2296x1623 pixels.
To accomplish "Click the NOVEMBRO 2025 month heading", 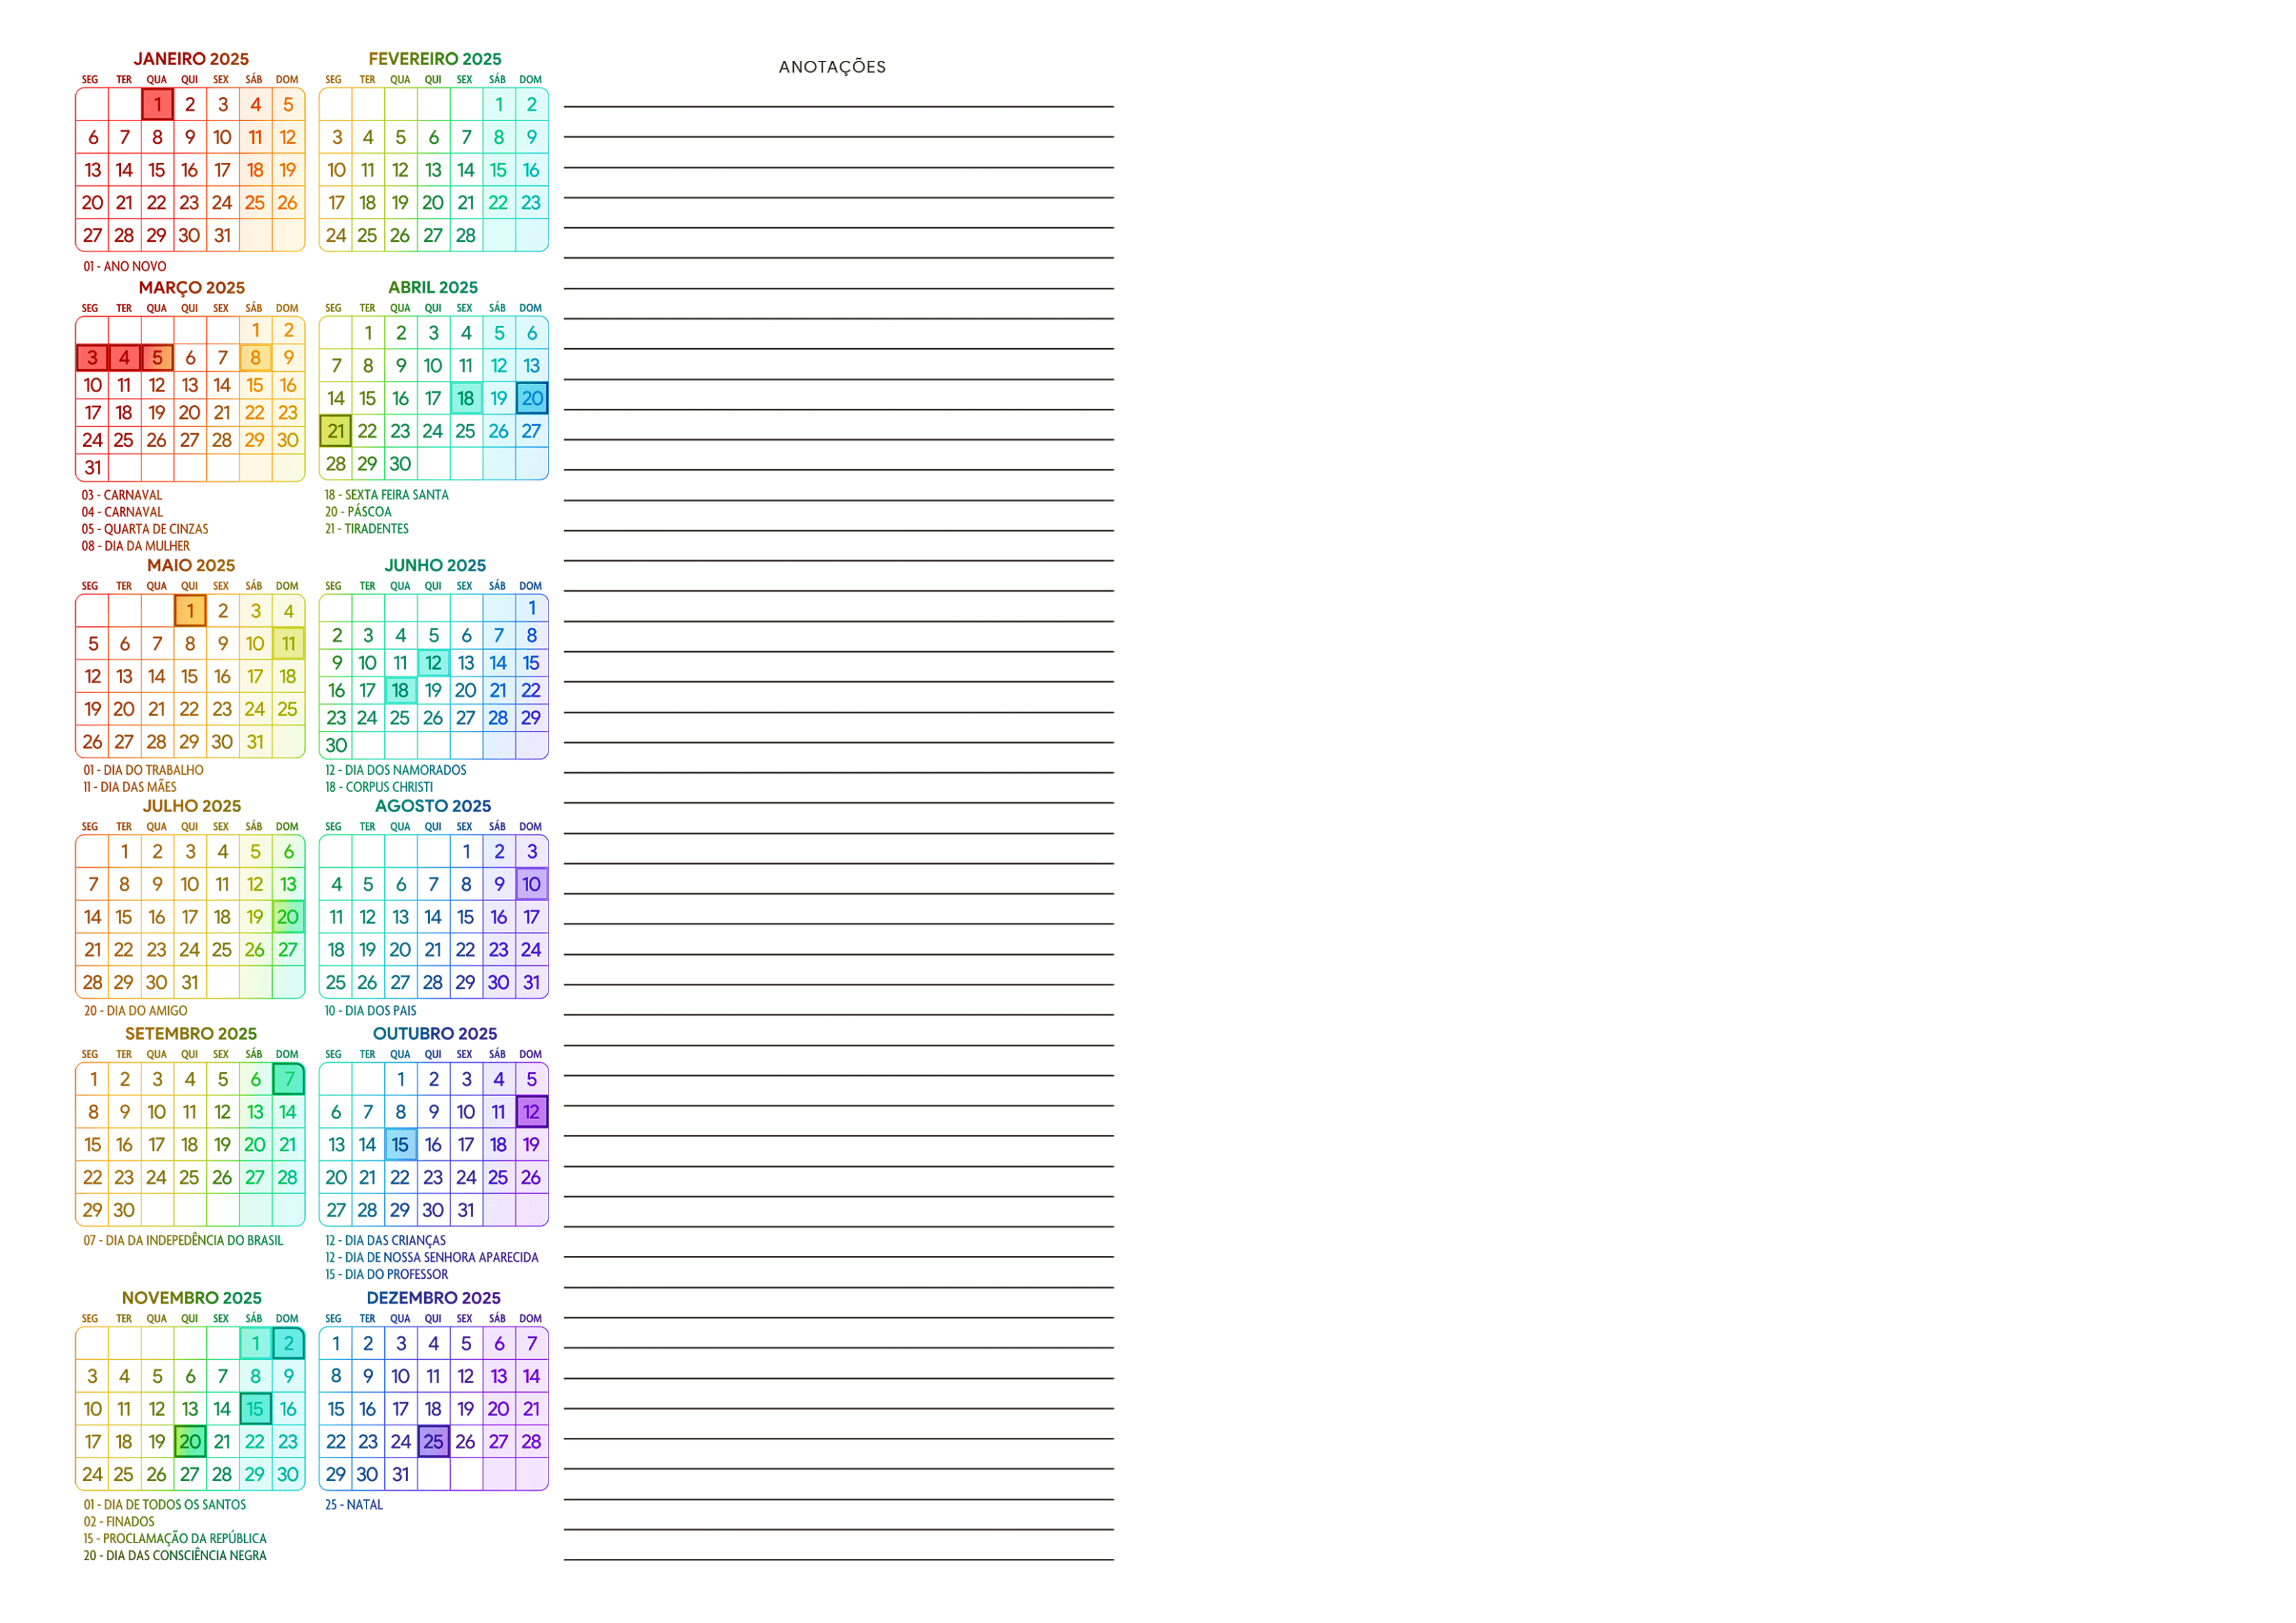I will point(192,1298).
